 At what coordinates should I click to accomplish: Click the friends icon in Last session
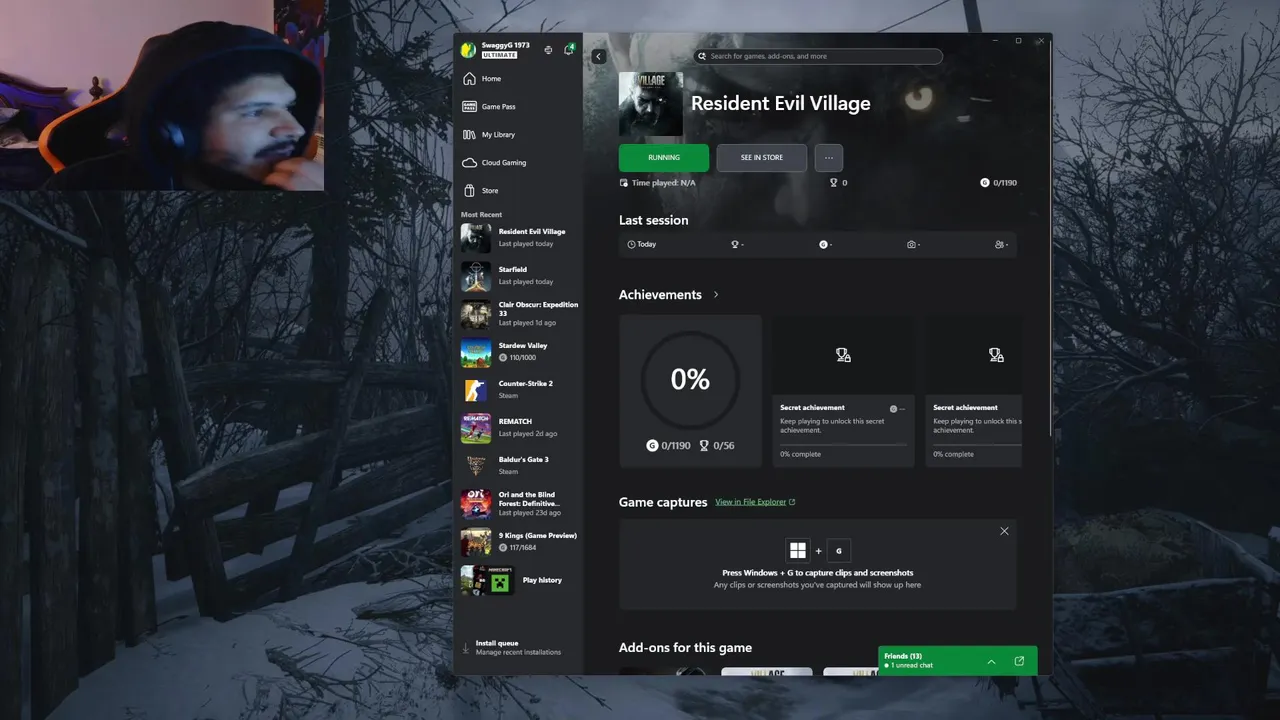coord(999,244)
